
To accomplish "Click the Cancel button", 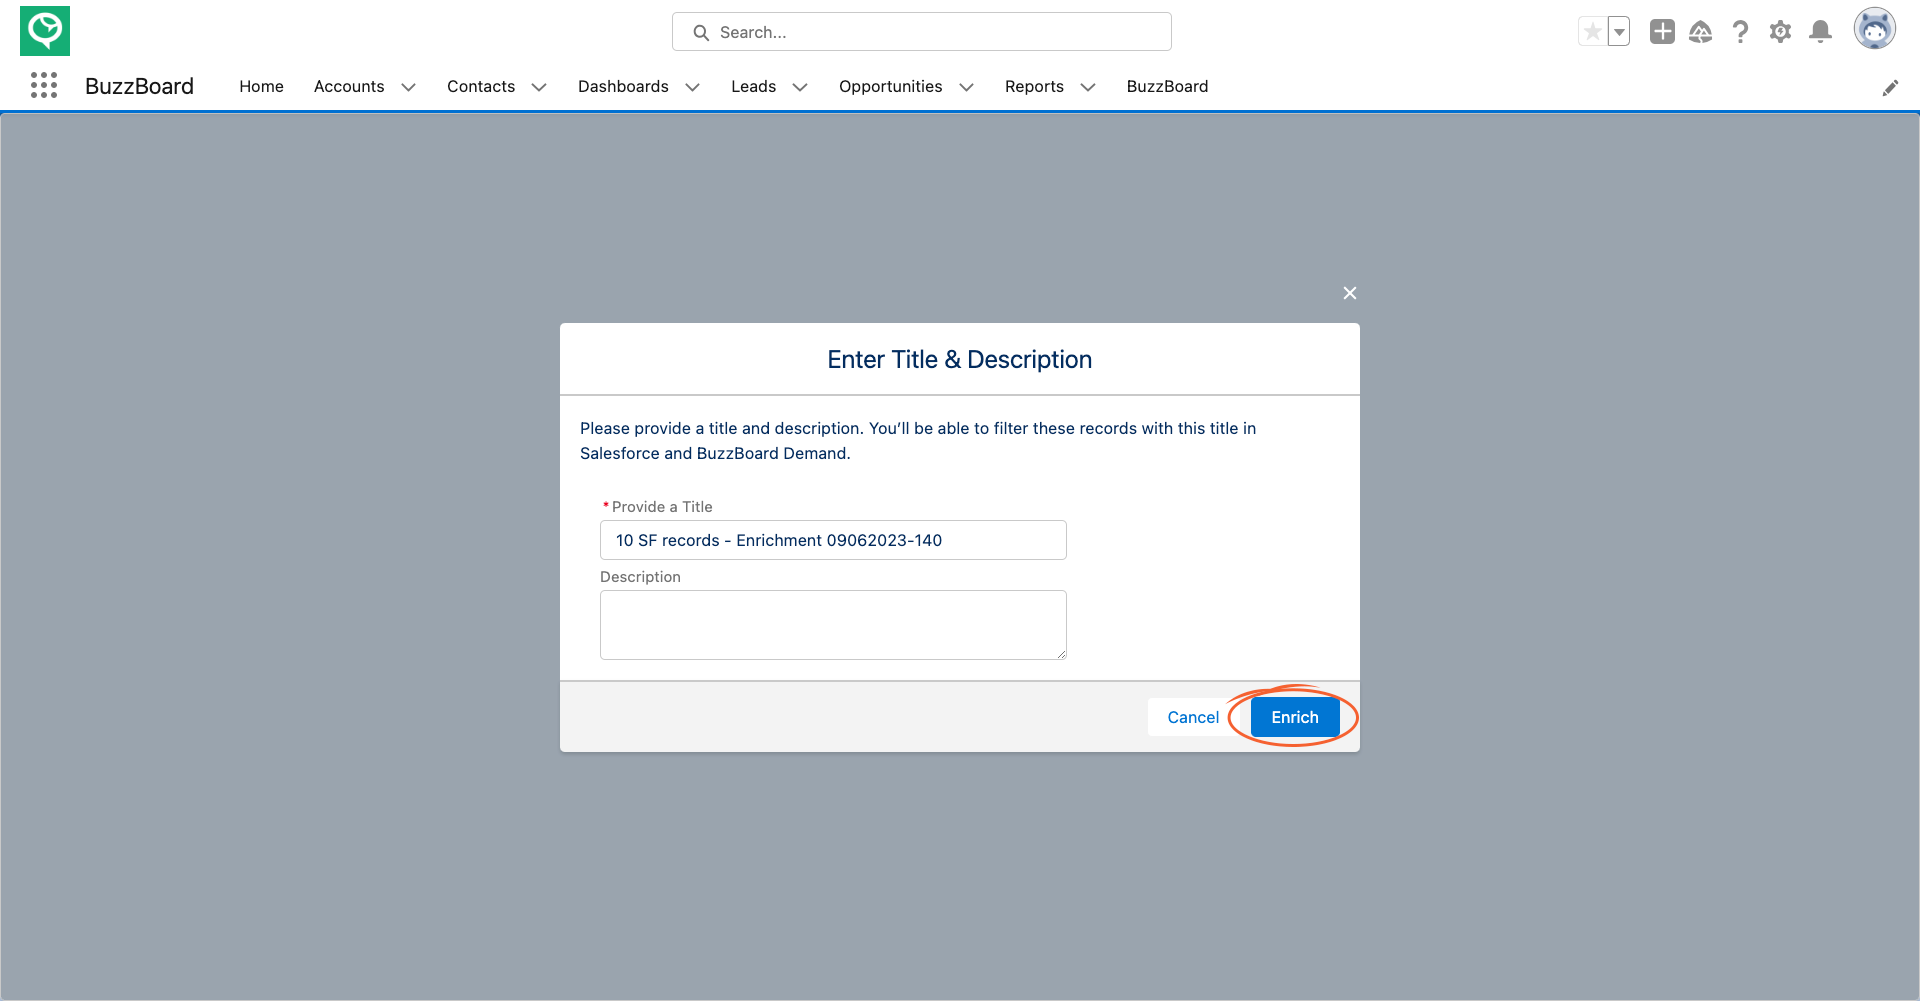I will click(1193, 717).
